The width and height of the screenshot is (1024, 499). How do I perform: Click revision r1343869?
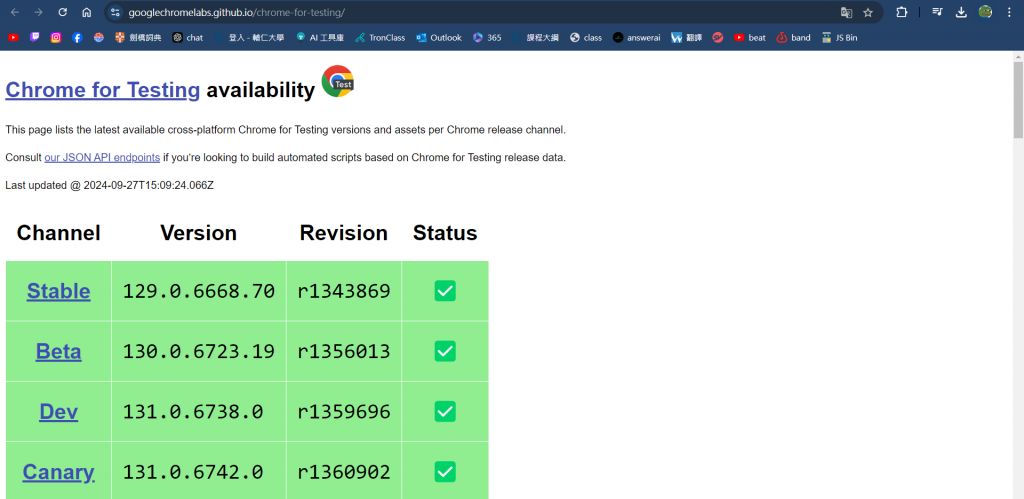pos(344,291)
